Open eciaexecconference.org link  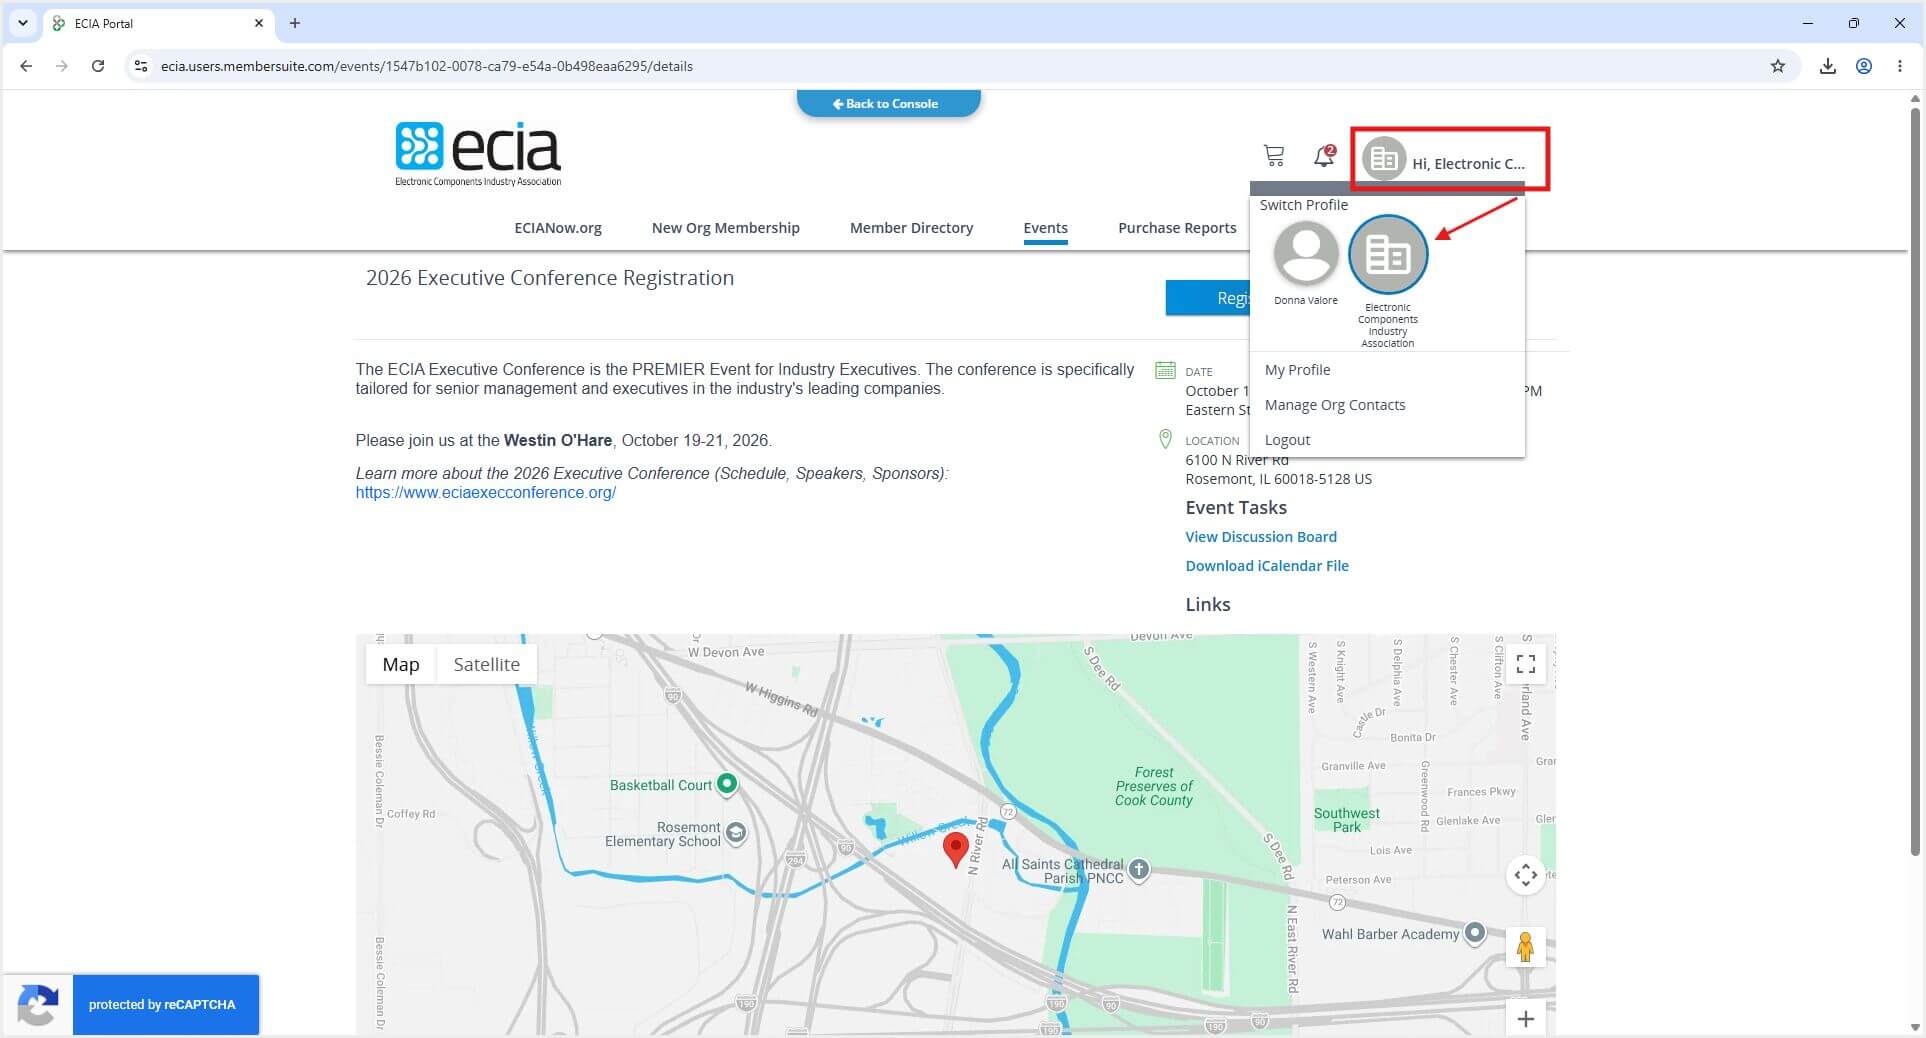click(x=485, y=493)
